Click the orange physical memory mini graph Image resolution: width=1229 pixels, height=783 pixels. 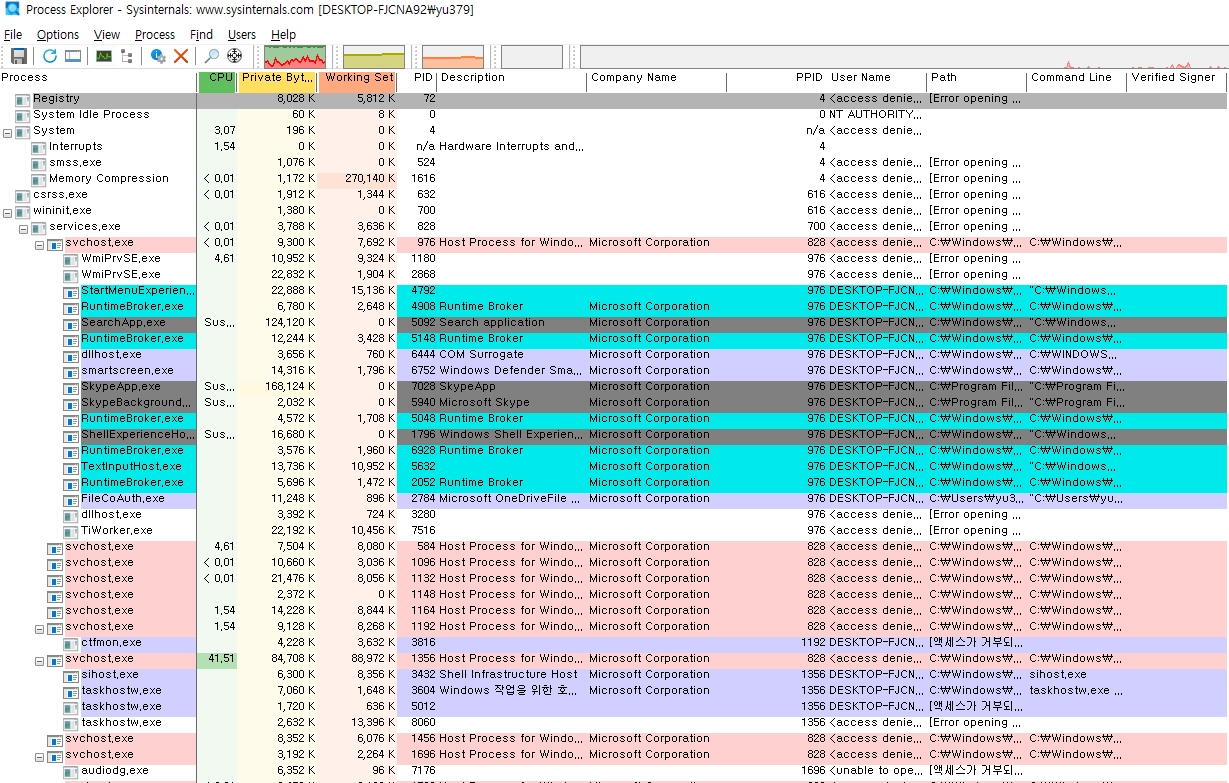453,57
